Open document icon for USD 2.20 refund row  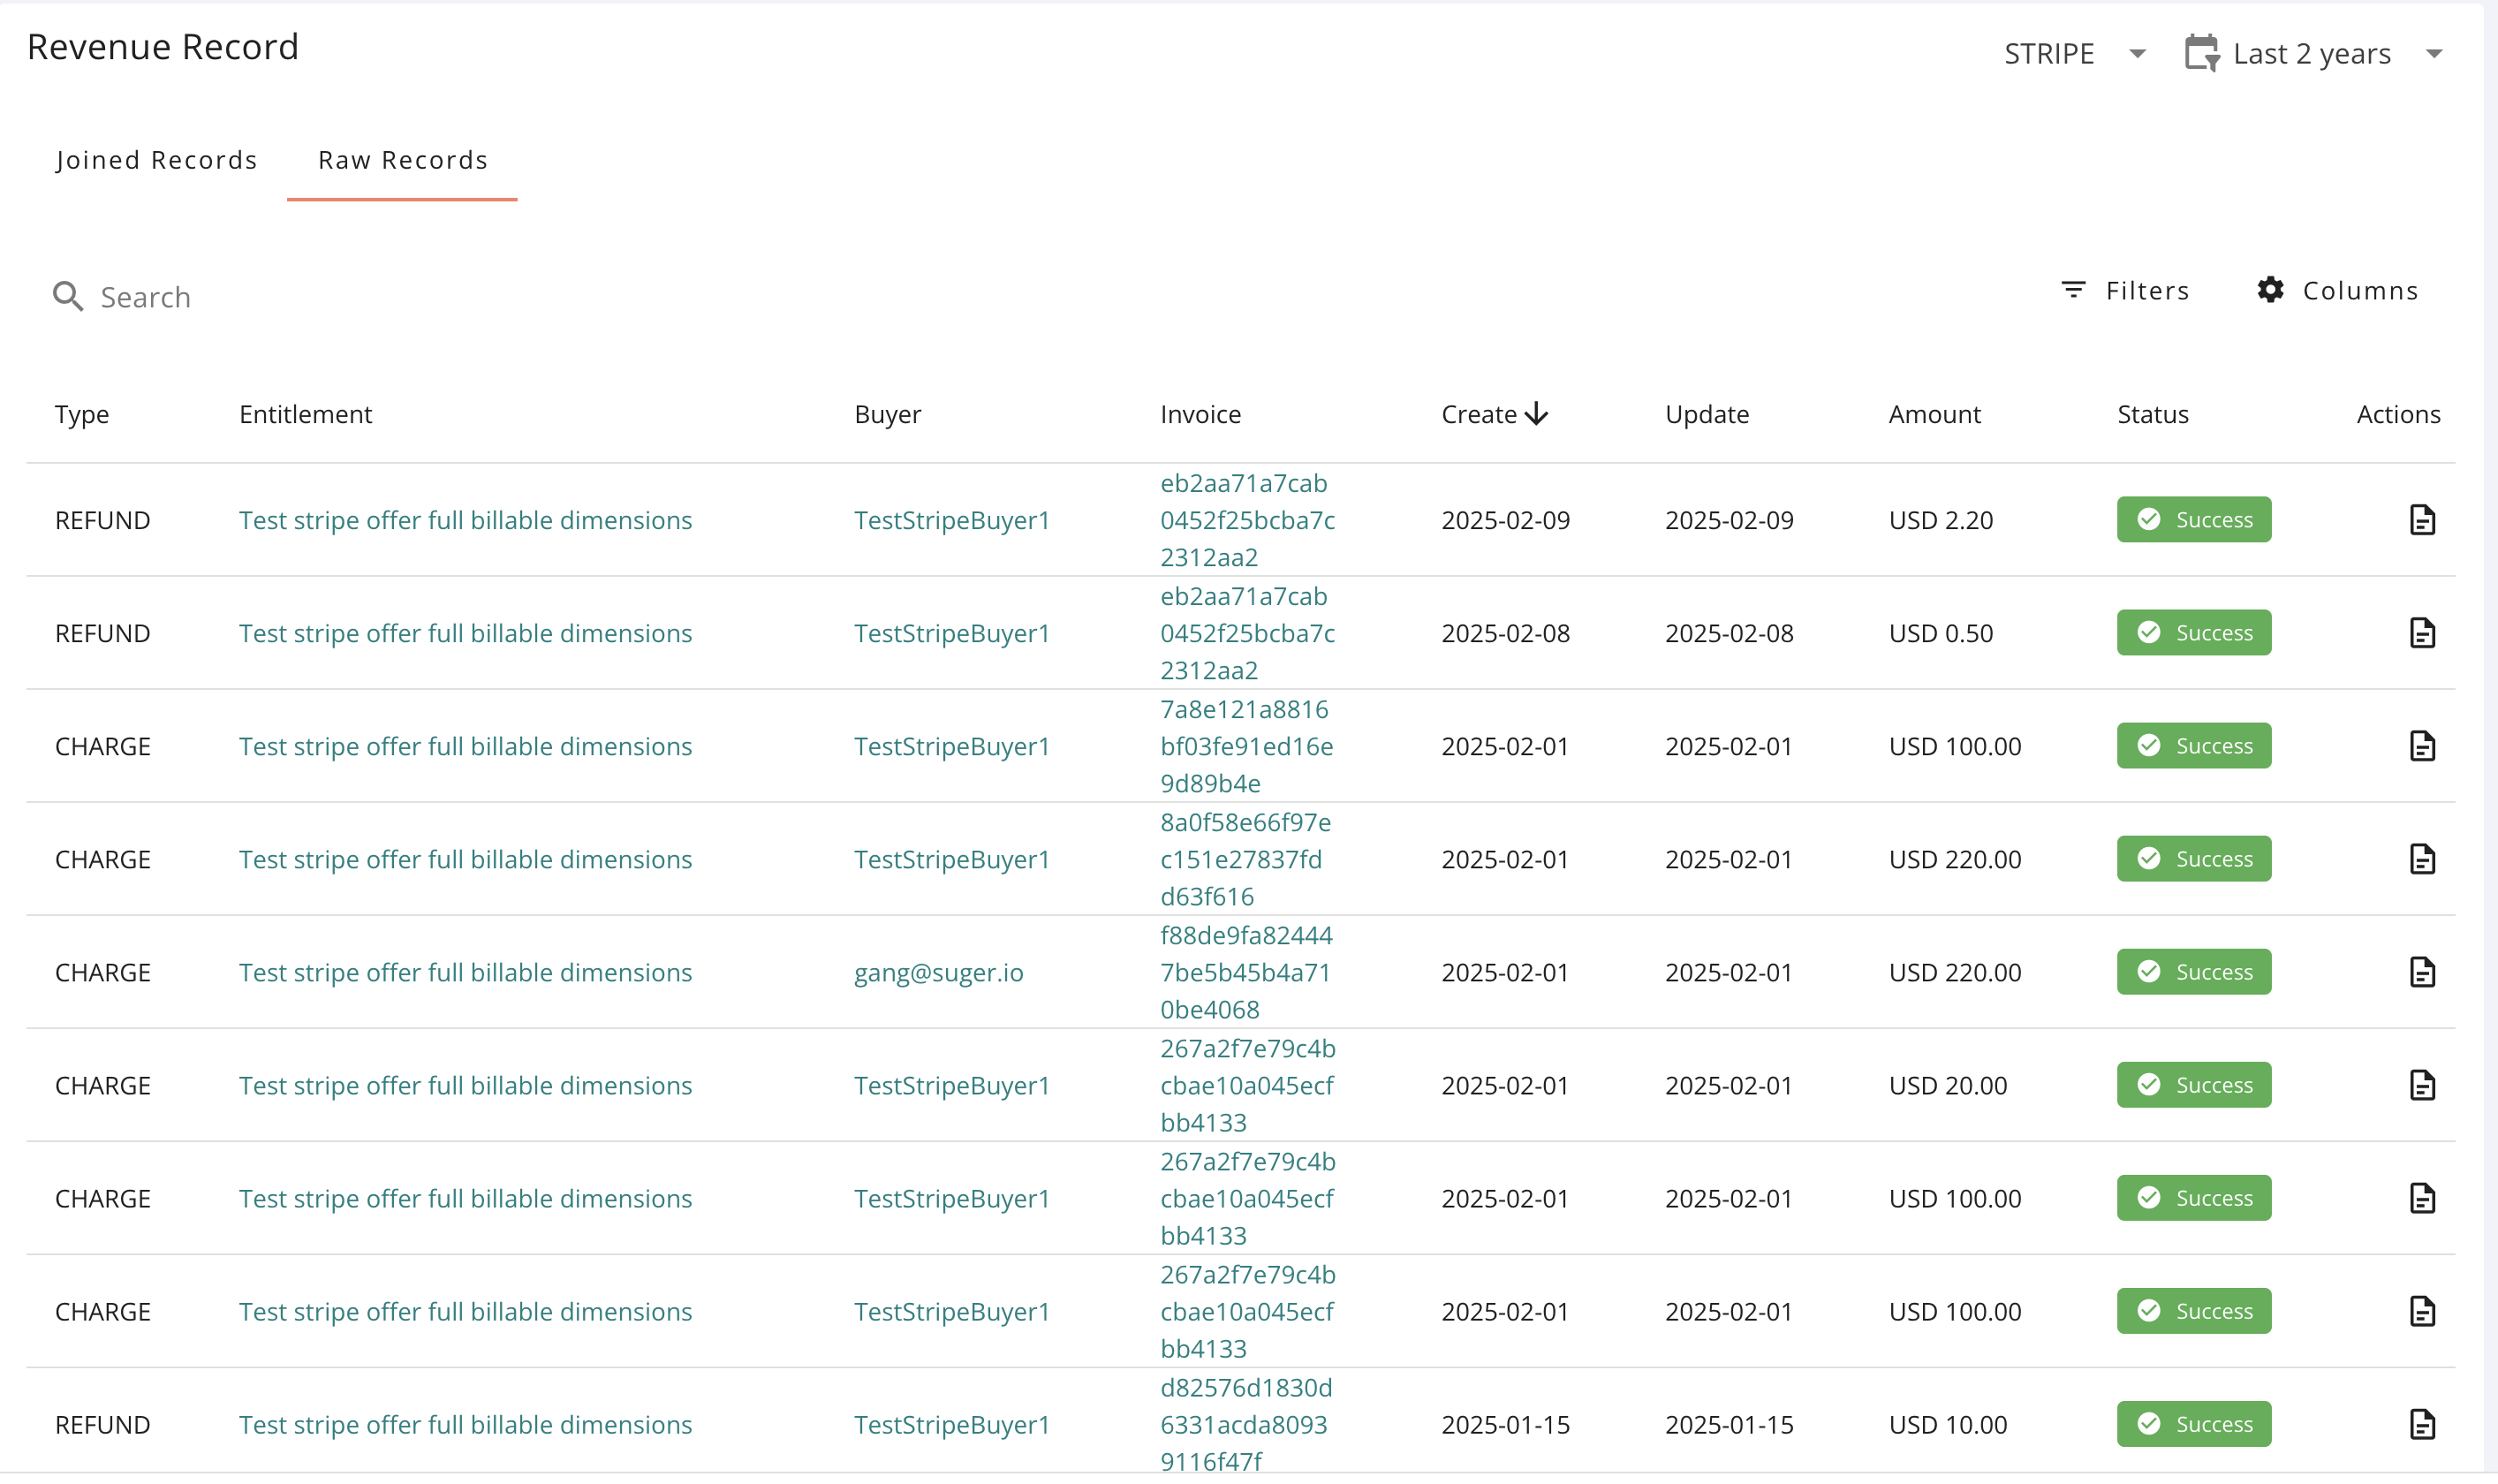pos(2421,520)
